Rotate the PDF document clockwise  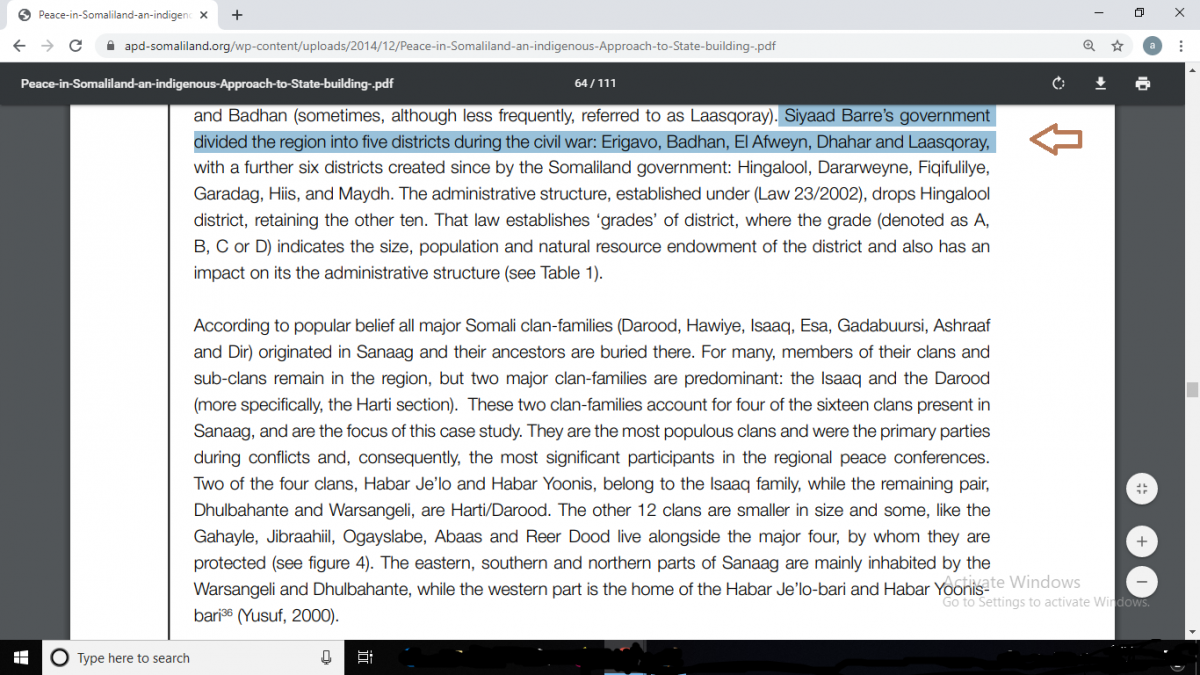point(1058,83)
